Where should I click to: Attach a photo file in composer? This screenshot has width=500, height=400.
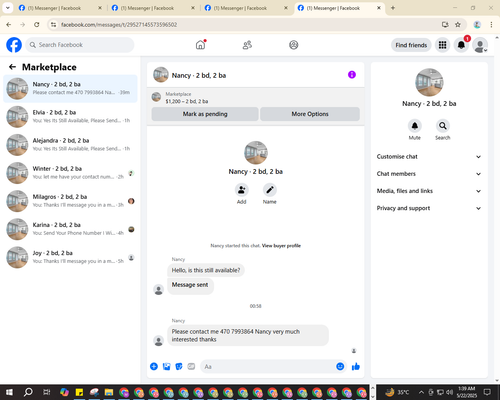[166, 367]
